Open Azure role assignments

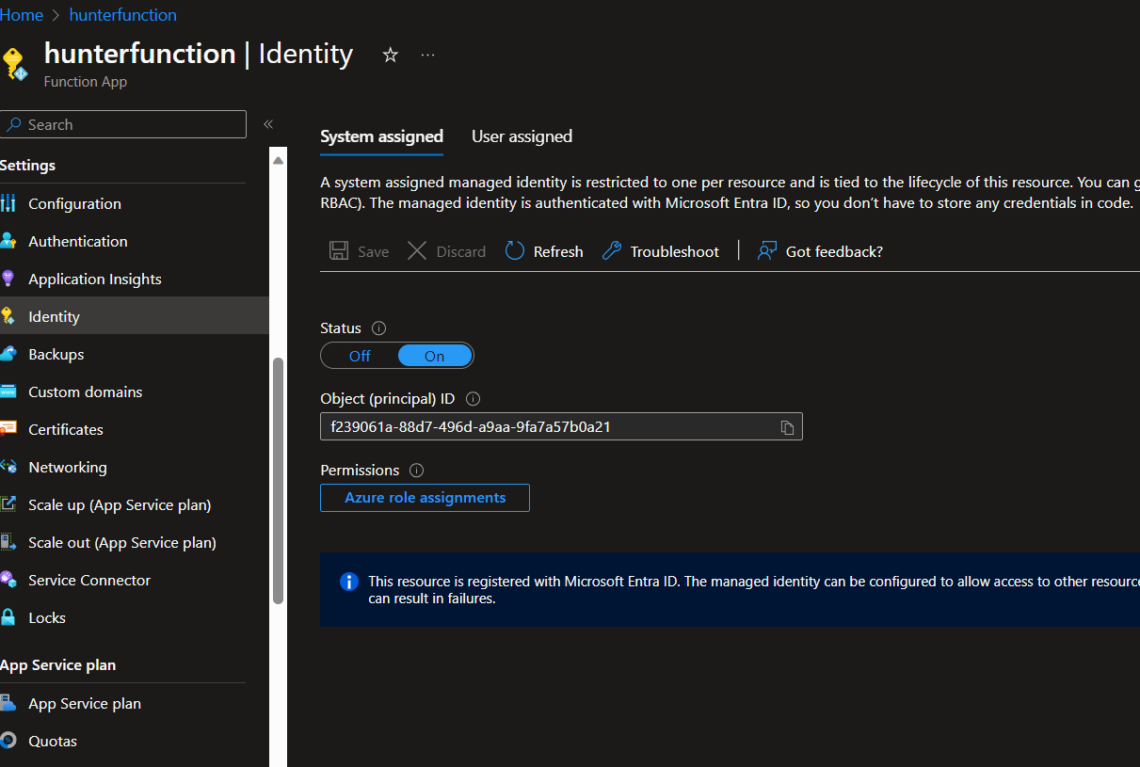(424, 497)
